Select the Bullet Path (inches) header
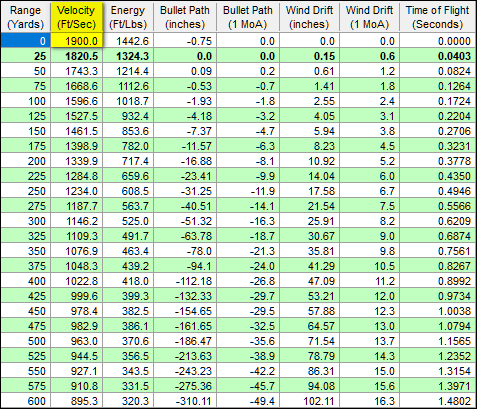The height and width of the screenshot is (409, 477). pos(185,17)
